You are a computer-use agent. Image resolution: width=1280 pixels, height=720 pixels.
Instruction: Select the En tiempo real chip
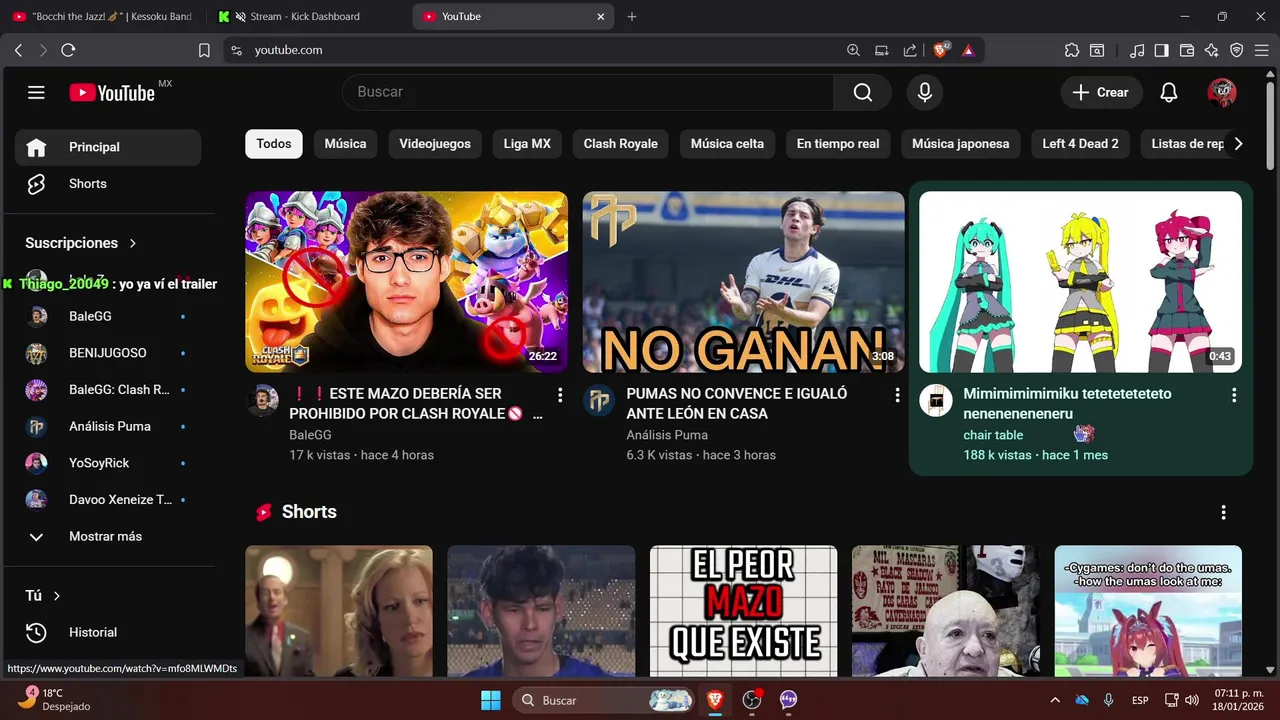tap(838, 144)
